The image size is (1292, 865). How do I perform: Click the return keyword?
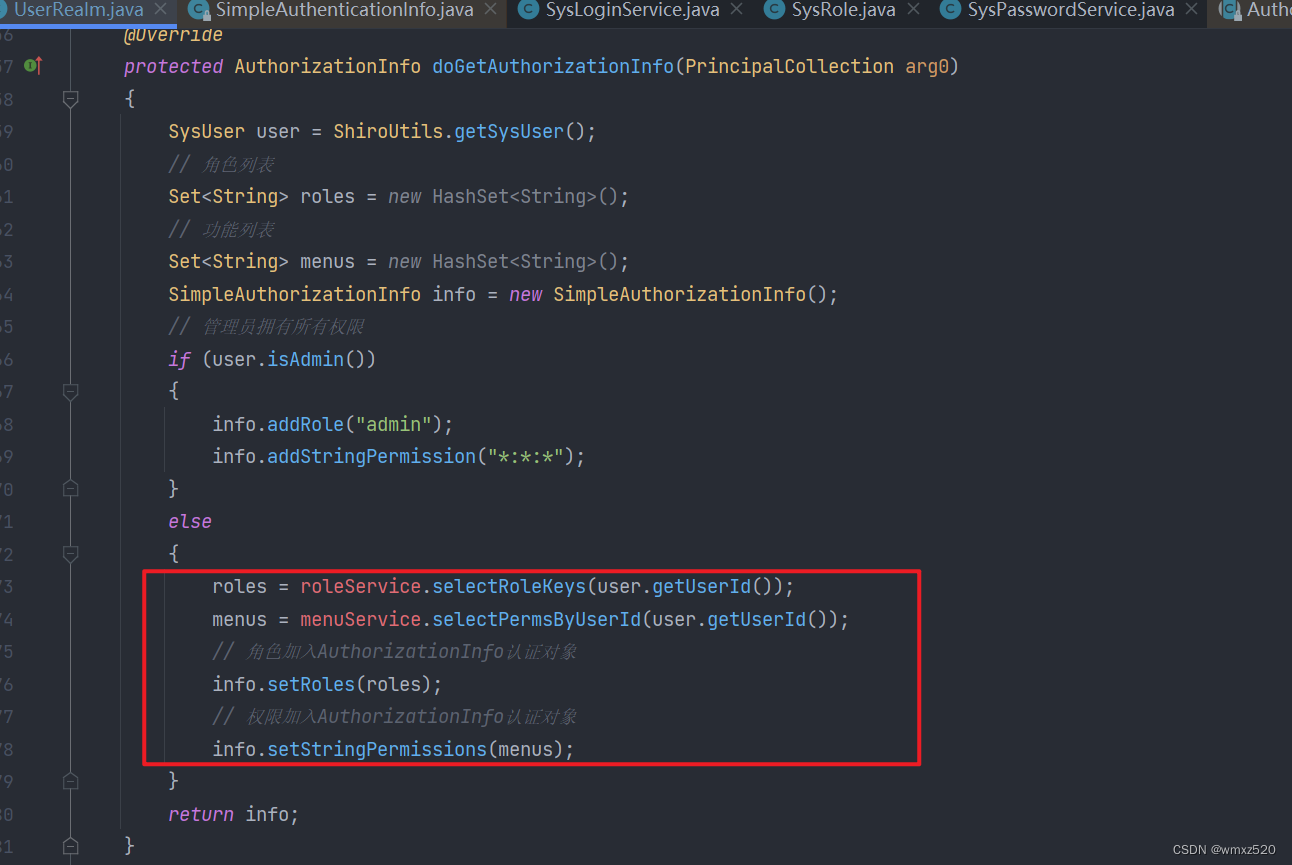(x=201, y=814)
